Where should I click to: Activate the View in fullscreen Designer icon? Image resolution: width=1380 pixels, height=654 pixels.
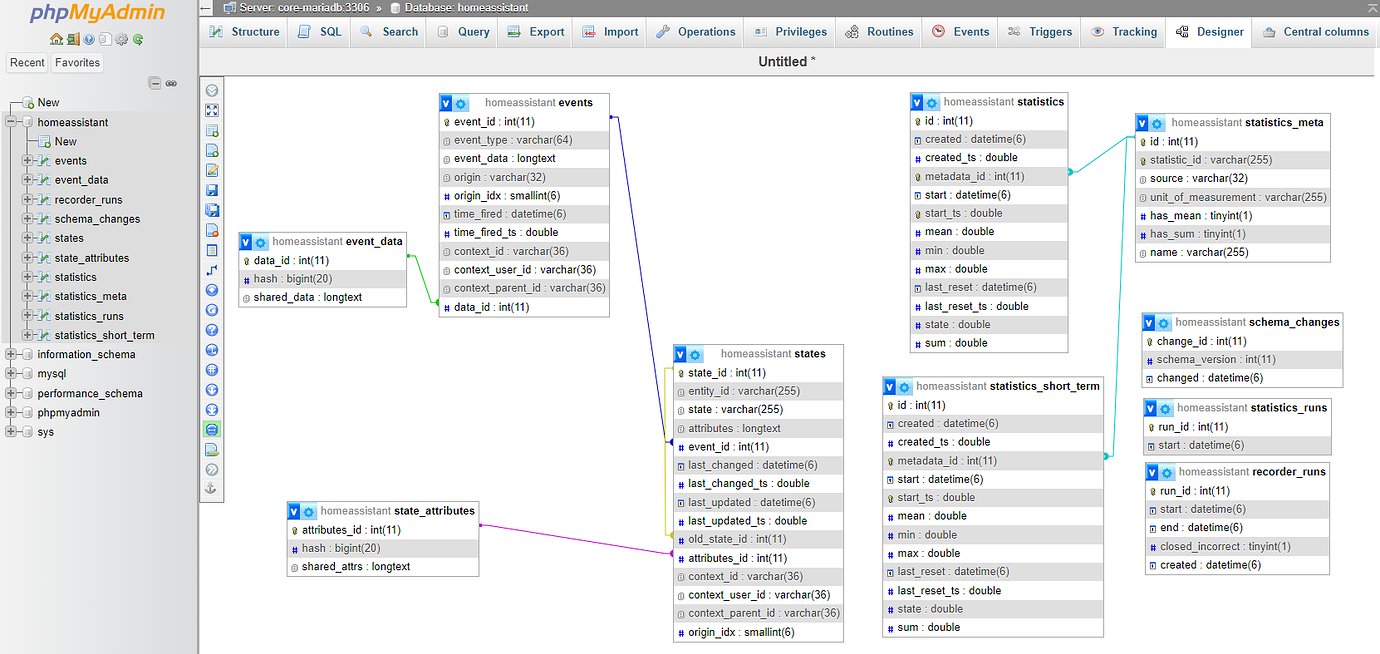coord(211,110)
